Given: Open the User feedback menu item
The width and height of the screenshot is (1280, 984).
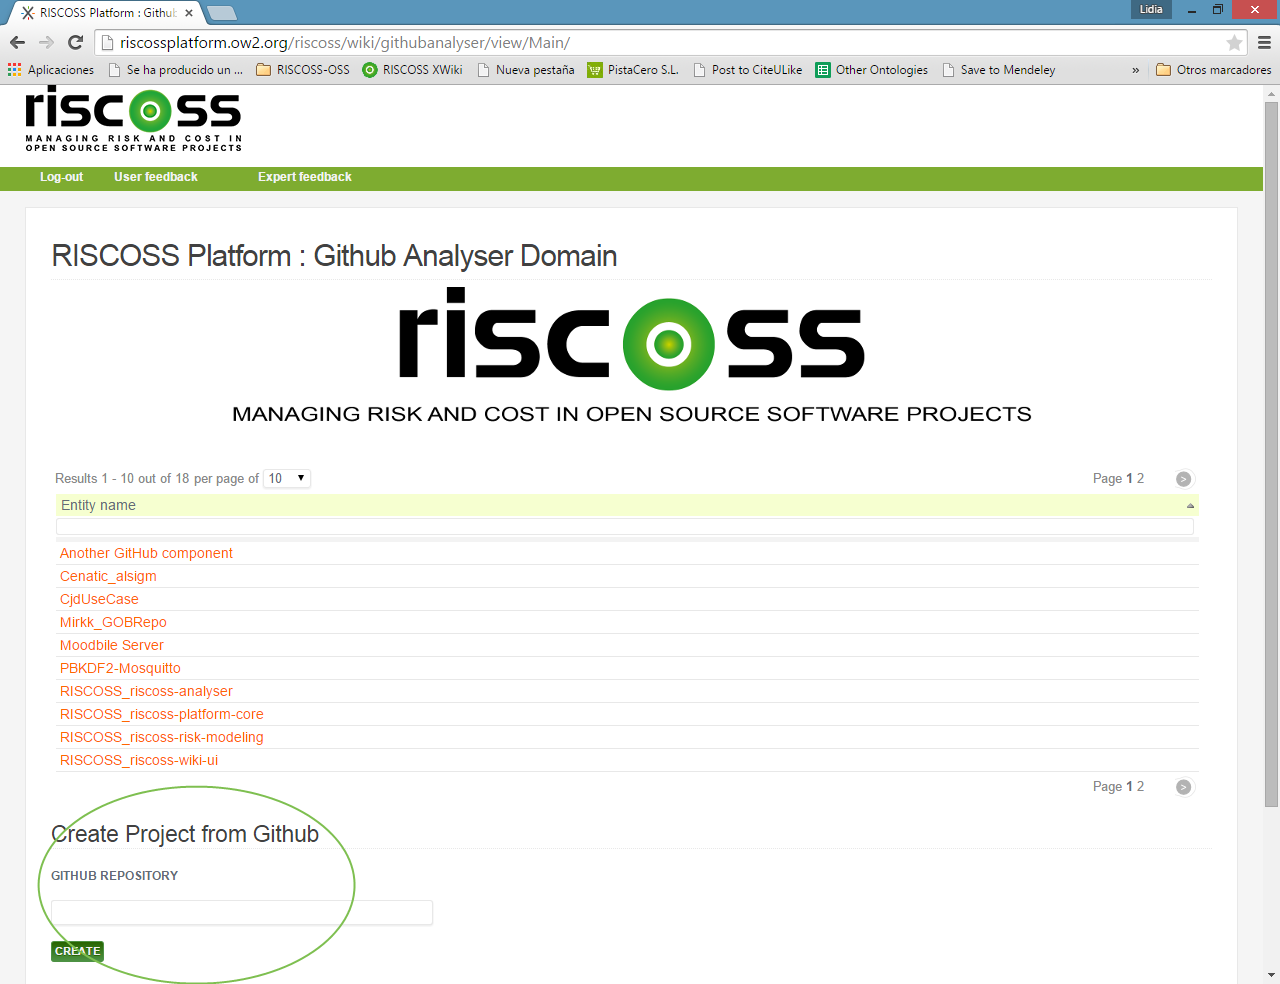Looking at the screenshot, I should tap(156, 177).
